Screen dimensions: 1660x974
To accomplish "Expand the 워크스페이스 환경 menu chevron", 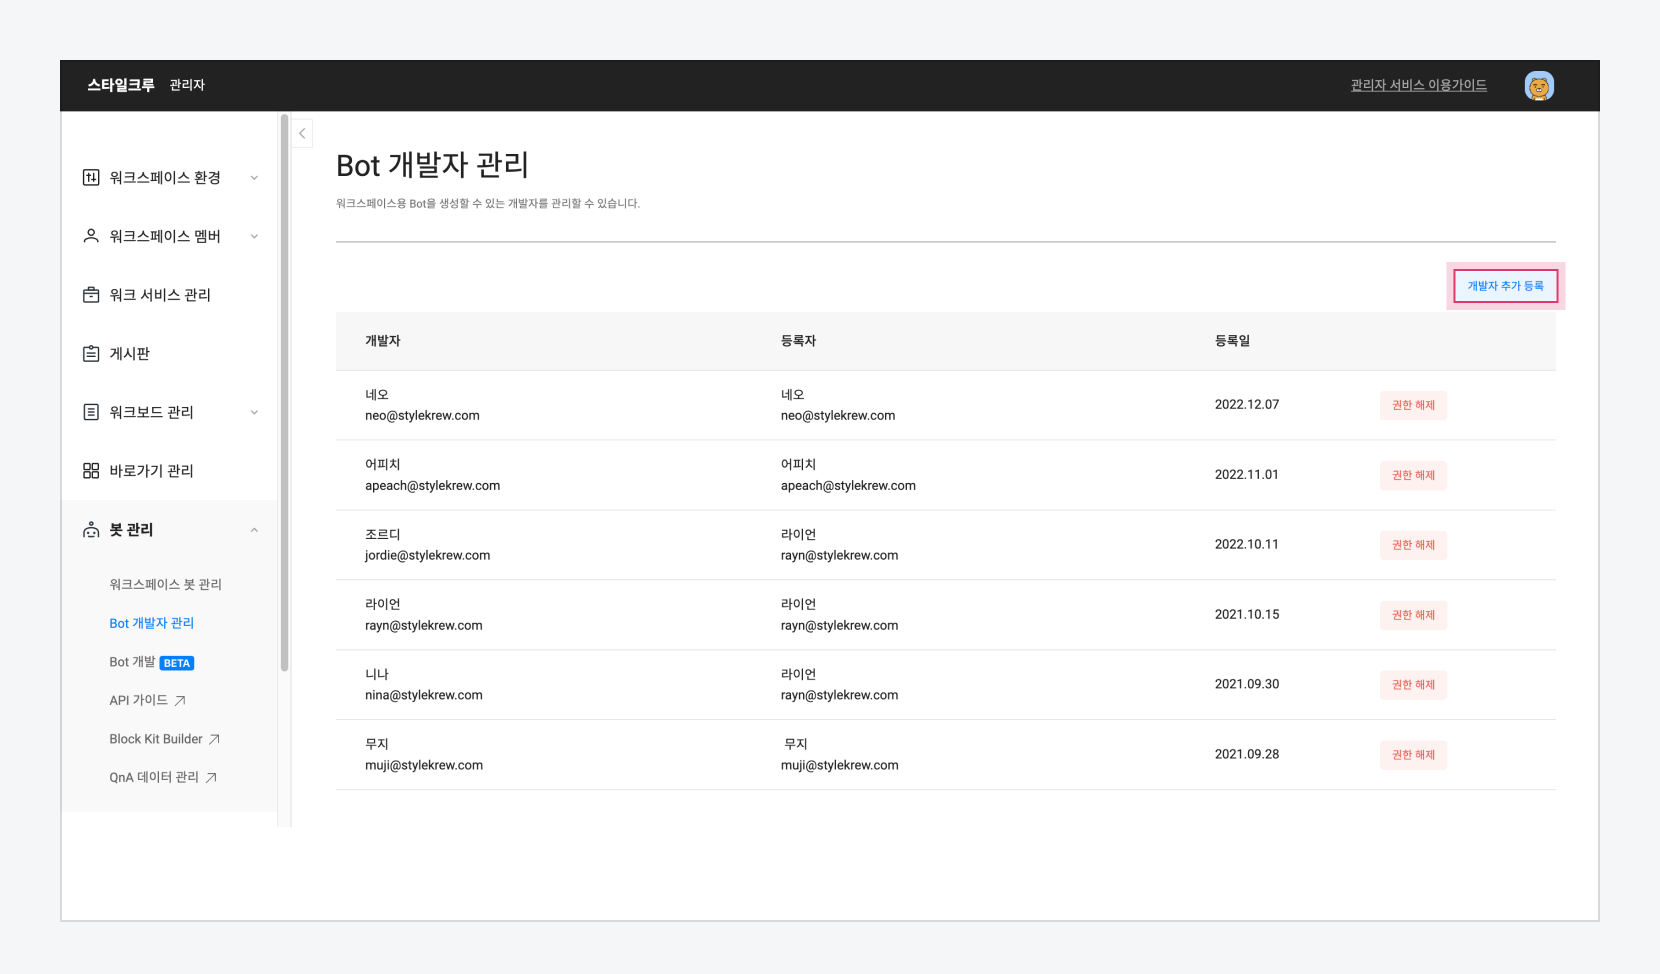I will pos(254,178).
